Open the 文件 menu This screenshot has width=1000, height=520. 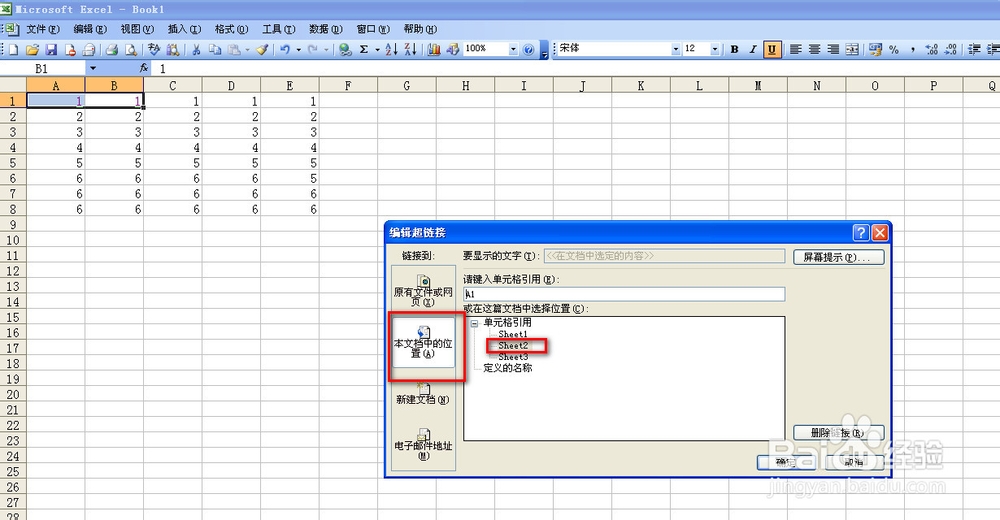pyautogui.click(x=43, y=29)
